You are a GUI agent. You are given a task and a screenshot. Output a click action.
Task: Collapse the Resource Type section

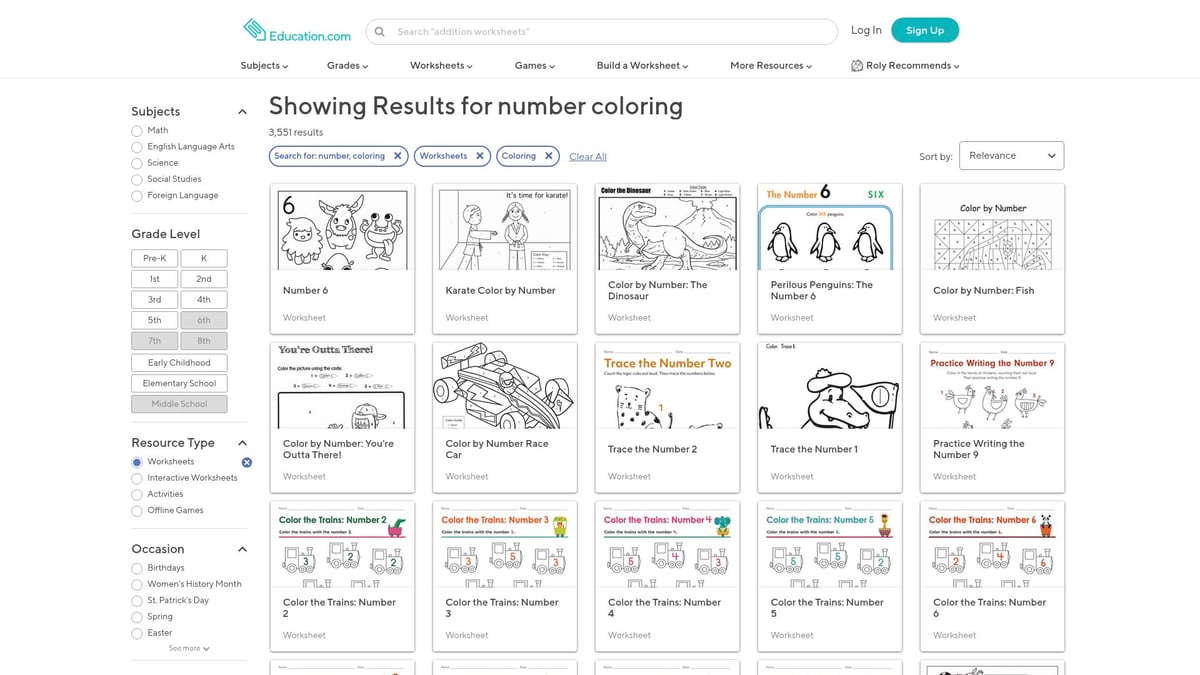241,442
